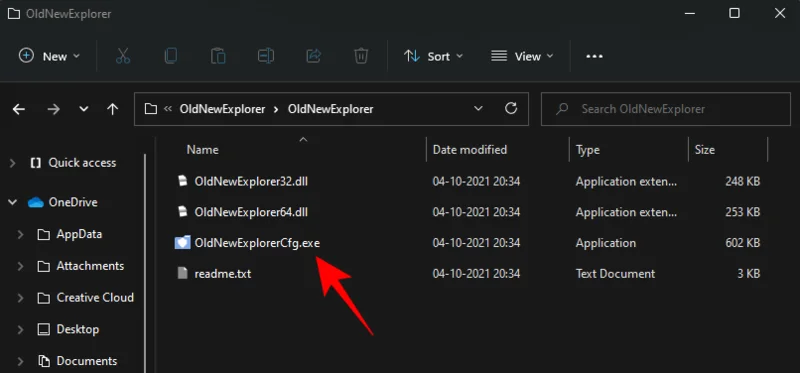Open Documents in the sidebar
This screenshot has width=800, height=373.
click(87, 361)
